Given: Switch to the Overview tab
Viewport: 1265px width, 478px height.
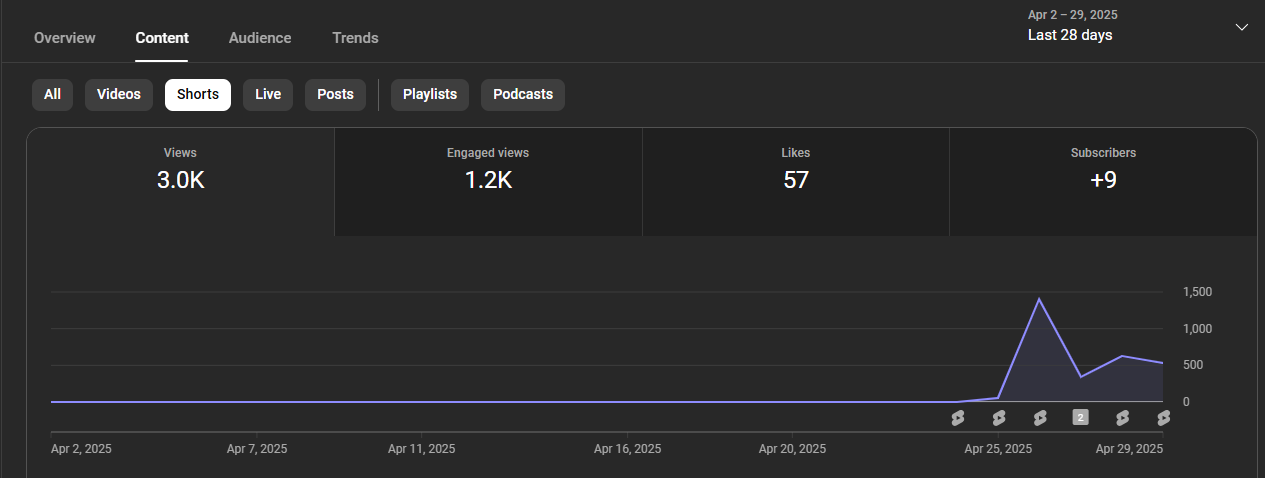Looking at the screenshot, I should tap(65, 38).
